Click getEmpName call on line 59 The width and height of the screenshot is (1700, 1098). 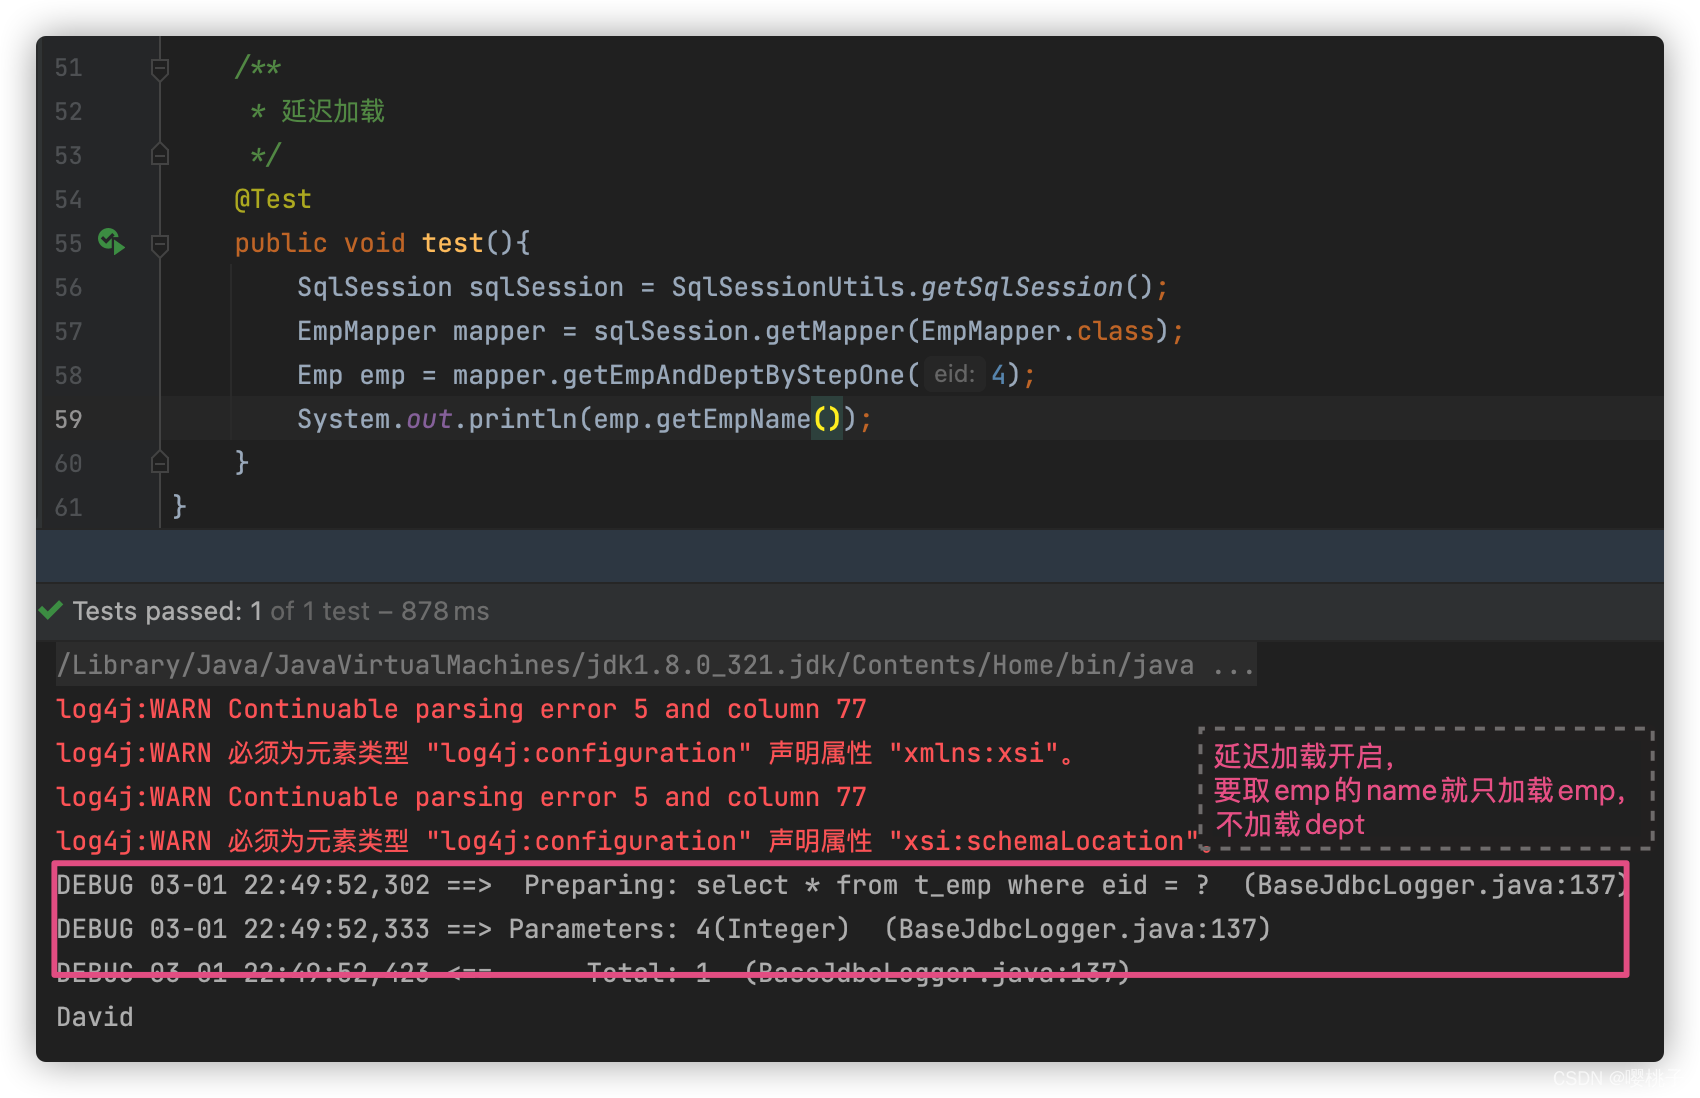pos(733,419)
